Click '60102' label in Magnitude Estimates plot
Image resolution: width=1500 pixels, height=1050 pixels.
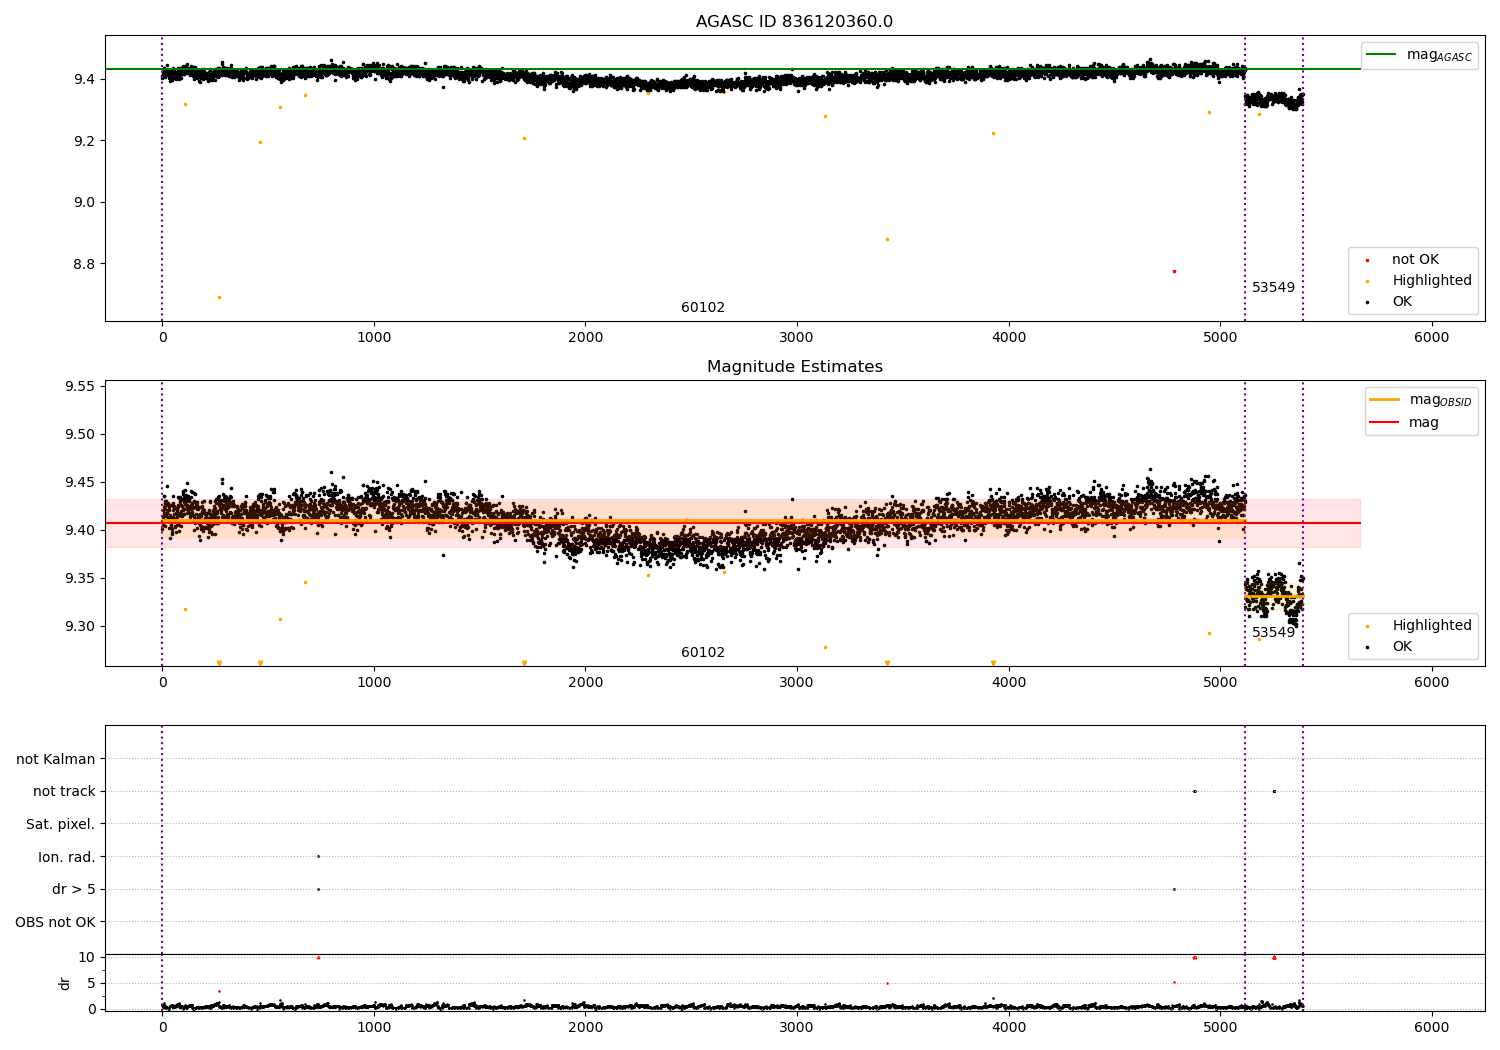click(703, 653)
